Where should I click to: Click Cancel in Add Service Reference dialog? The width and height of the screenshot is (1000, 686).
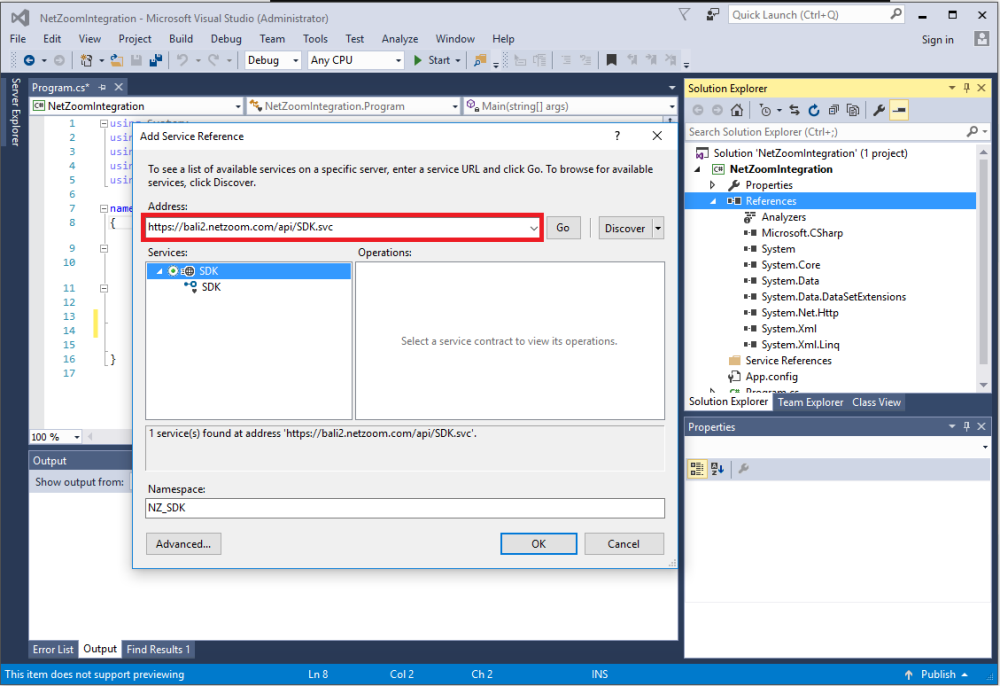[624, 544]
